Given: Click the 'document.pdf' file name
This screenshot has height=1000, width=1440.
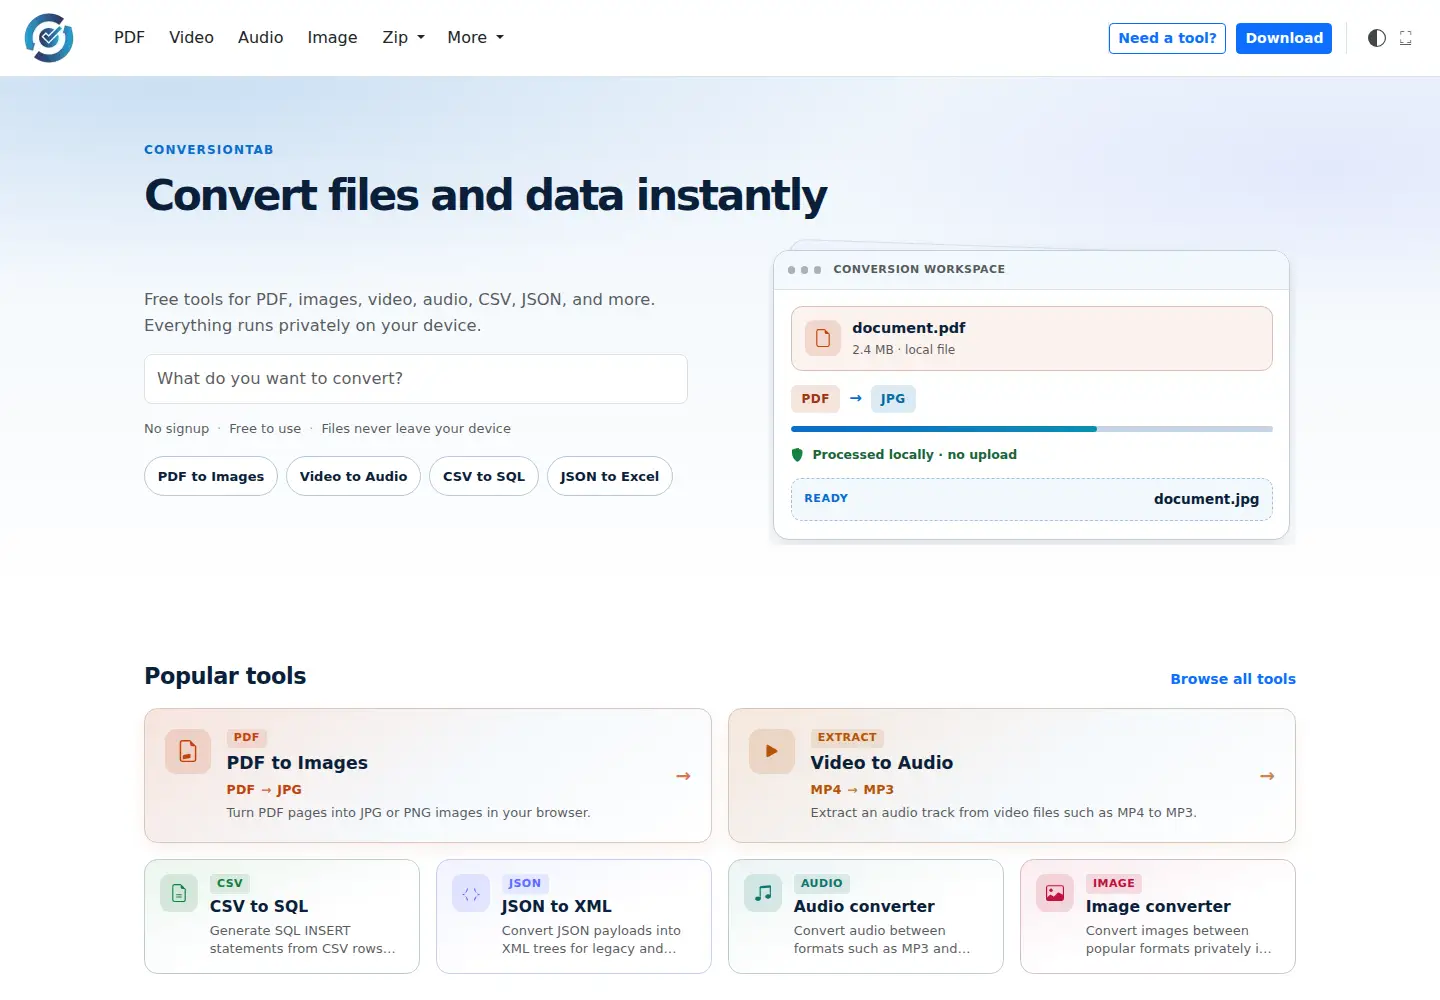Looking at the screenshot, I should click(909, 328).
